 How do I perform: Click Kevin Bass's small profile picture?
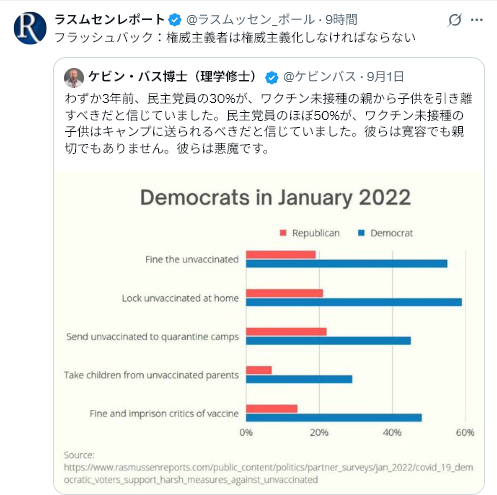[74, 78]
